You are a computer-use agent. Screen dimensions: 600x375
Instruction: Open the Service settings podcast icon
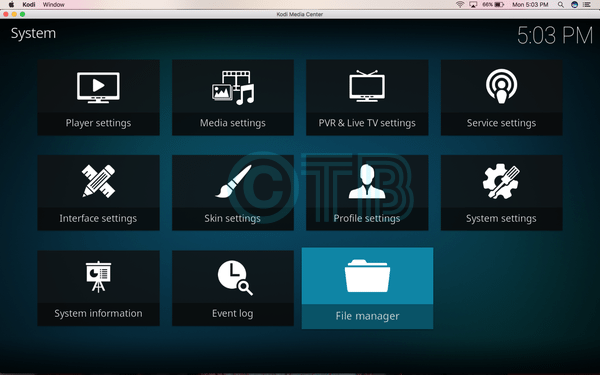[x=501, y=86]
